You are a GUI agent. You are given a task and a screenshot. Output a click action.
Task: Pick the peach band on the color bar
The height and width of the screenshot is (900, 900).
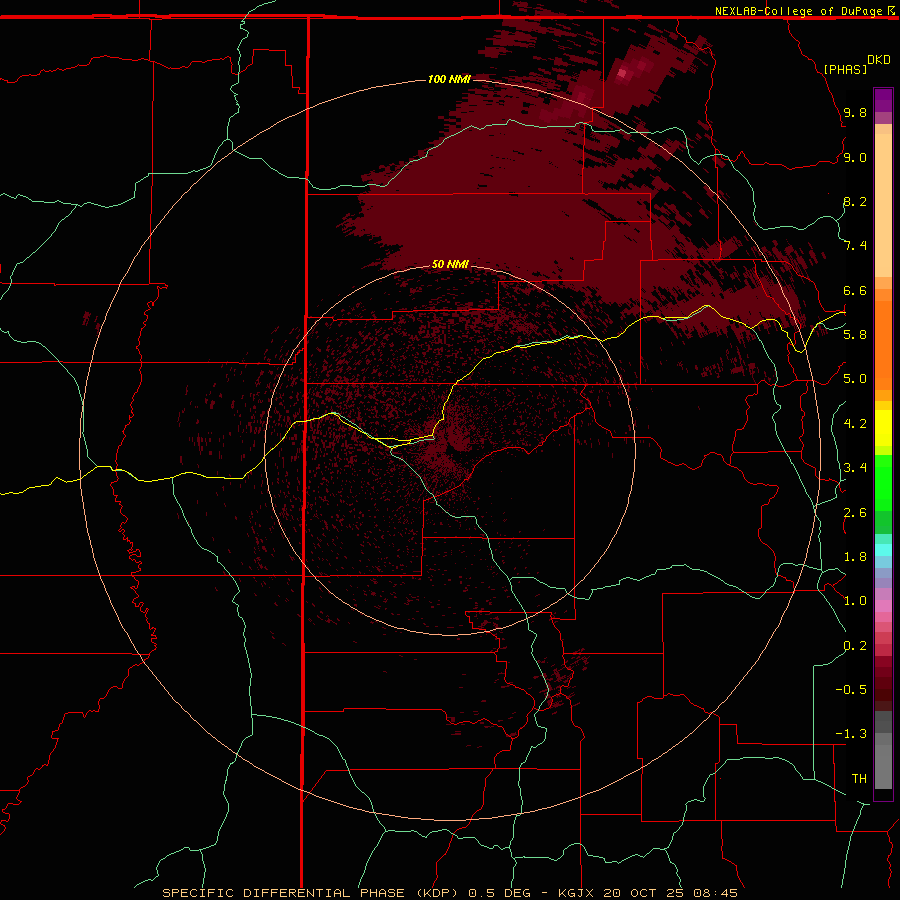[x=883, y=205]
